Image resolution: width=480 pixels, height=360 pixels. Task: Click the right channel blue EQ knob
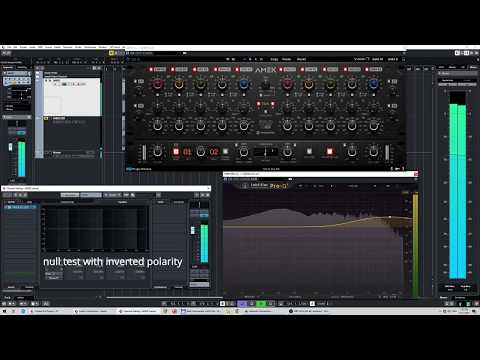click(373, 84)
